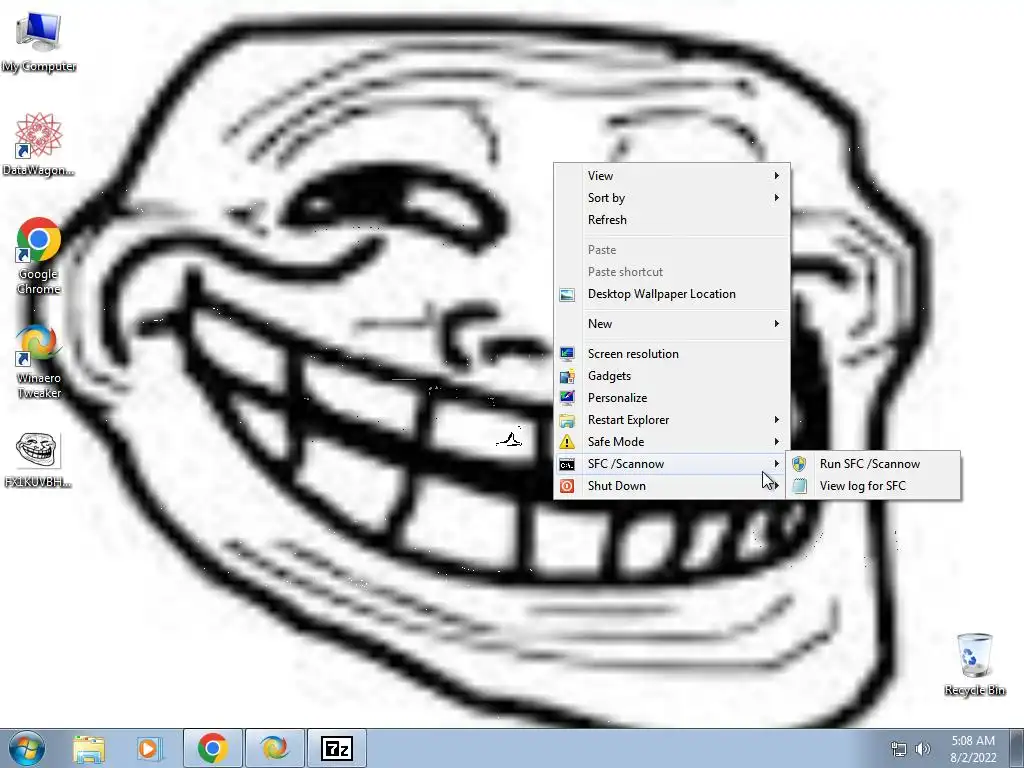This screenshot has width=1024, height=768.
Task: Expand the Sort by submenu
Action: tap(672, 198)
